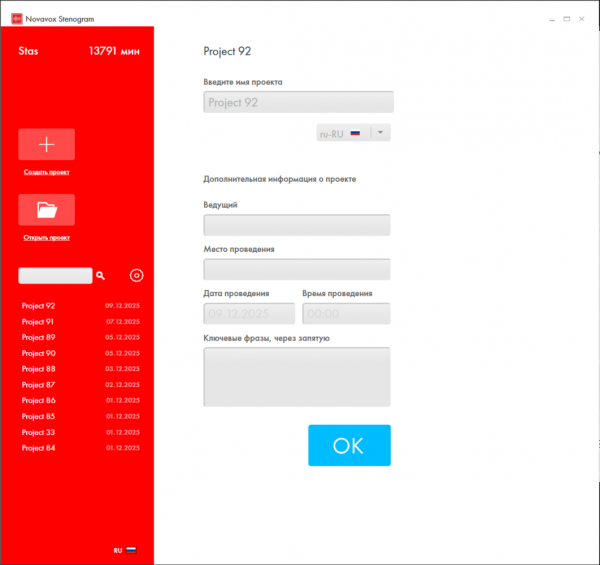Click the Russian flag at sidebar bottom
The height and width of the screenshot is (565, 600).
click(x=131, y=550)
